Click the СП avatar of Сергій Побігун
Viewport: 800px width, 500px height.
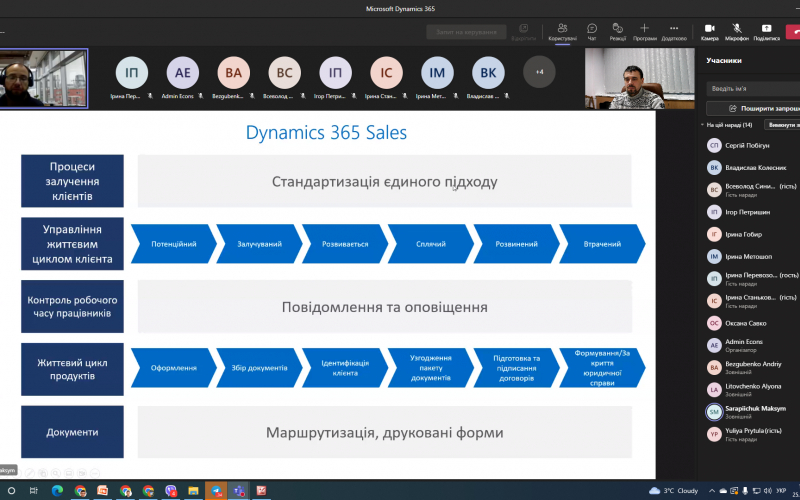[x=714, y=145]
